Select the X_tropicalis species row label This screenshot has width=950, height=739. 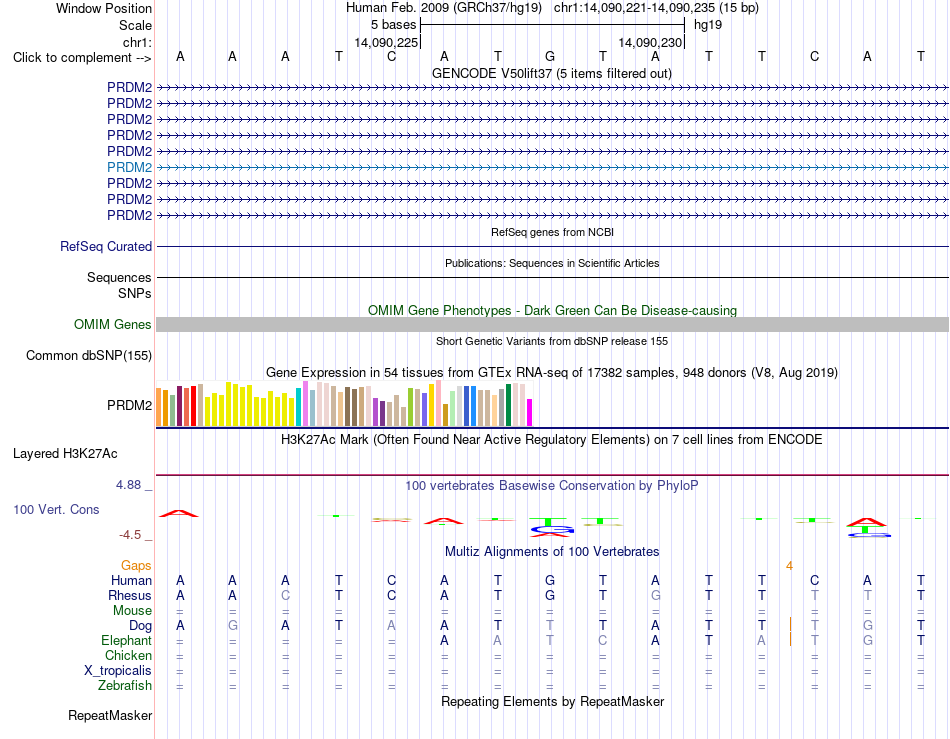coord(118,671)
